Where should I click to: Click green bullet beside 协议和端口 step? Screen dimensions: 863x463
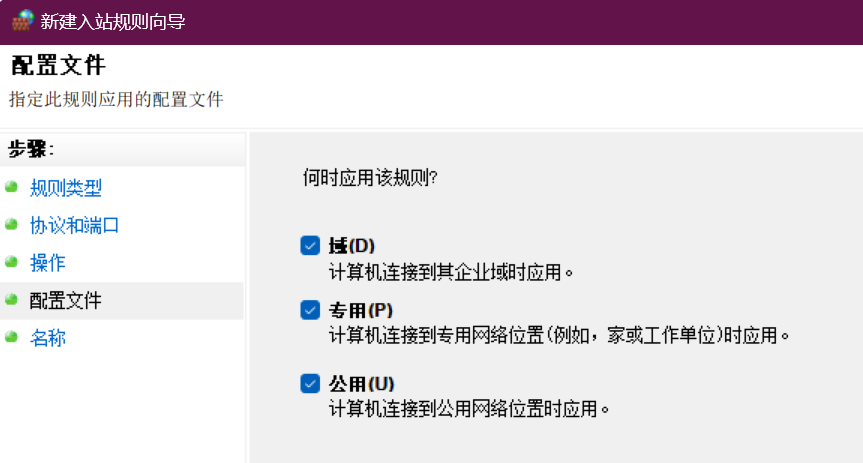pyautogui.click(x=12, y=225)
